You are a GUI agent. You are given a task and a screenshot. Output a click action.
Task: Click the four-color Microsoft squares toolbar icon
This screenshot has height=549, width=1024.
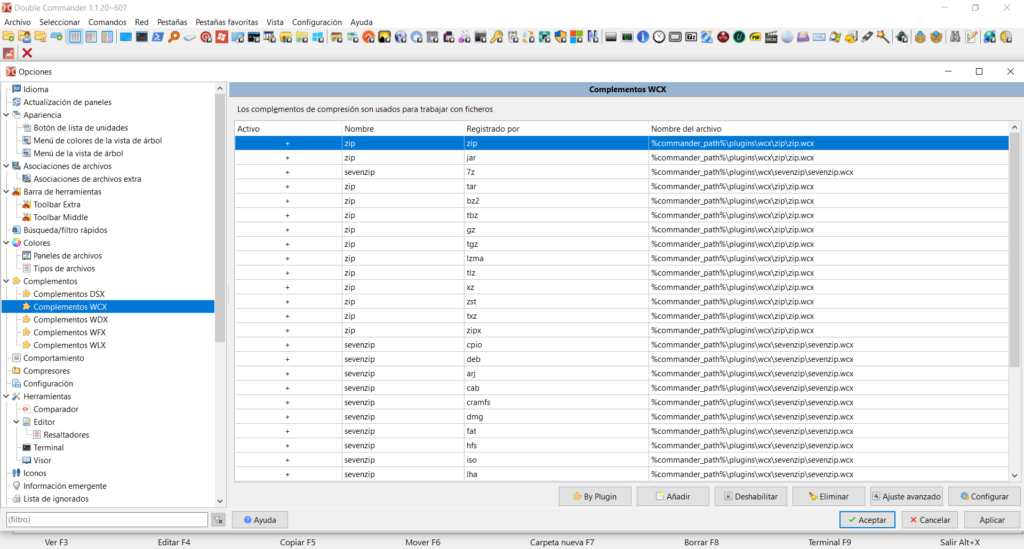(576, 37)
